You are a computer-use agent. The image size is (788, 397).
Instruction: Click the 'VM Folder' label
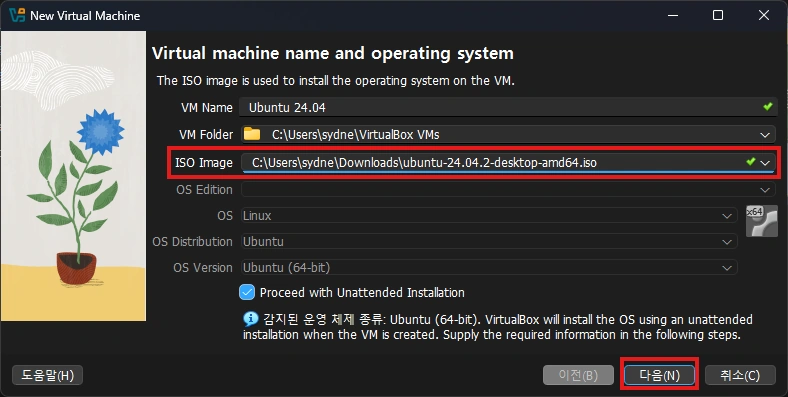click(x=206, y=135)
